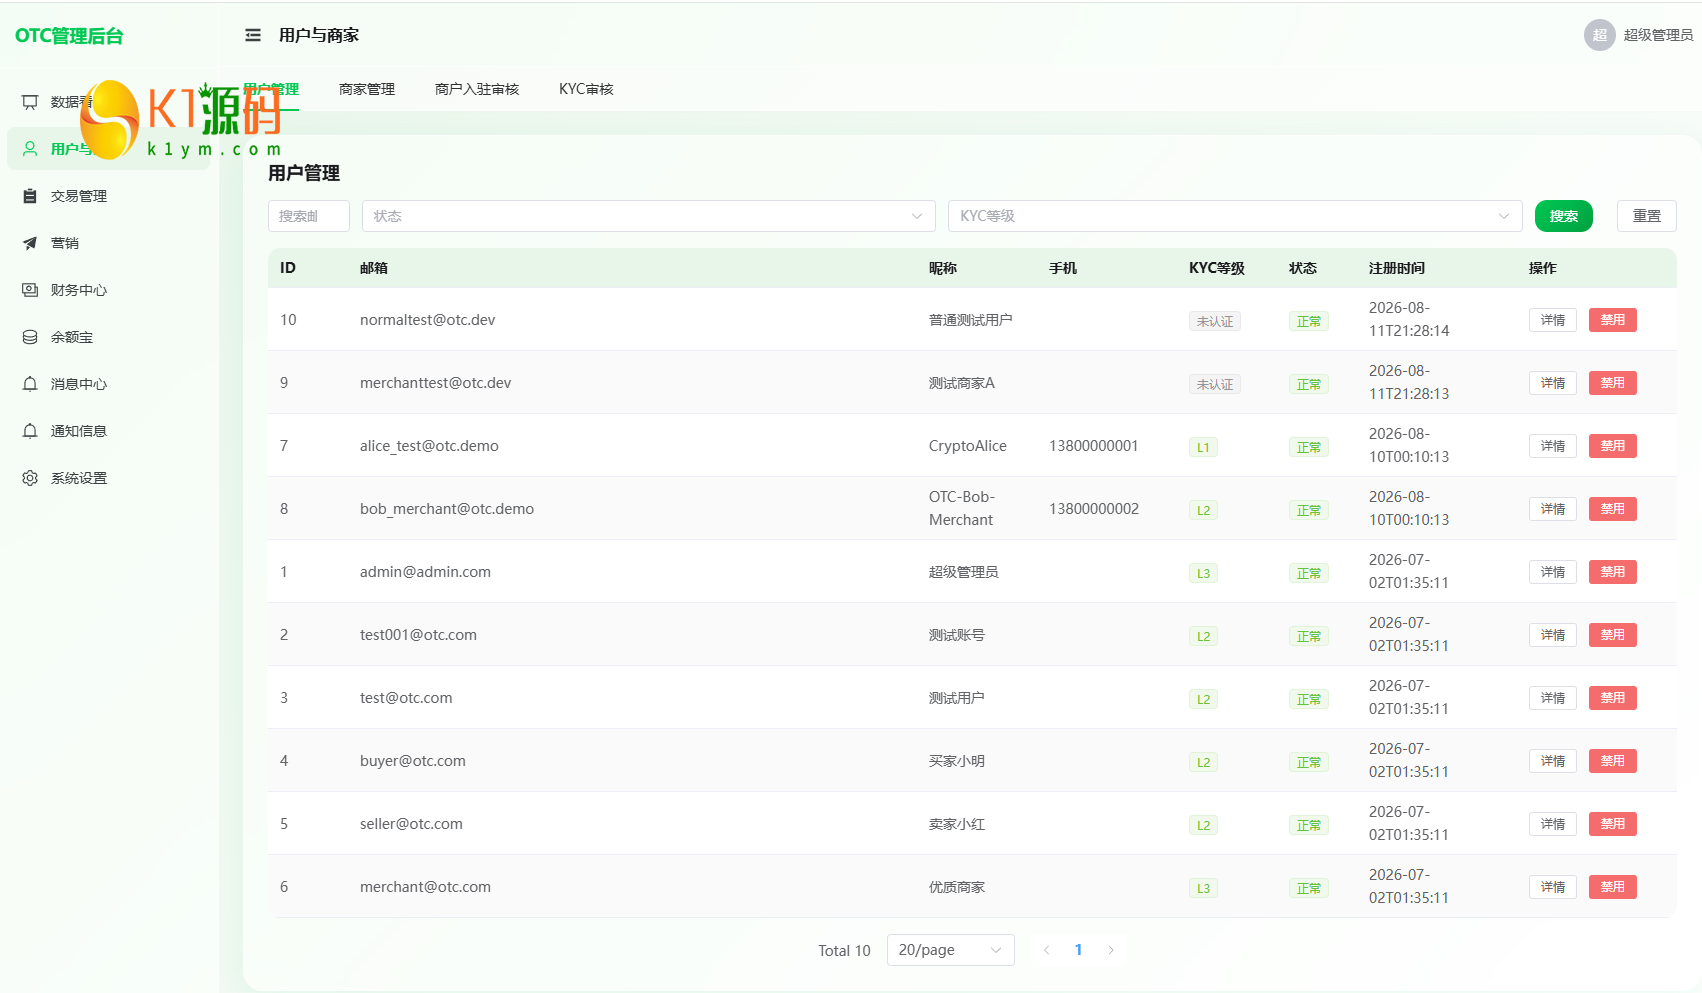Click the KYC等级 column header
This screenshot has width=1702, height=993.
(x=1217, y=268)
